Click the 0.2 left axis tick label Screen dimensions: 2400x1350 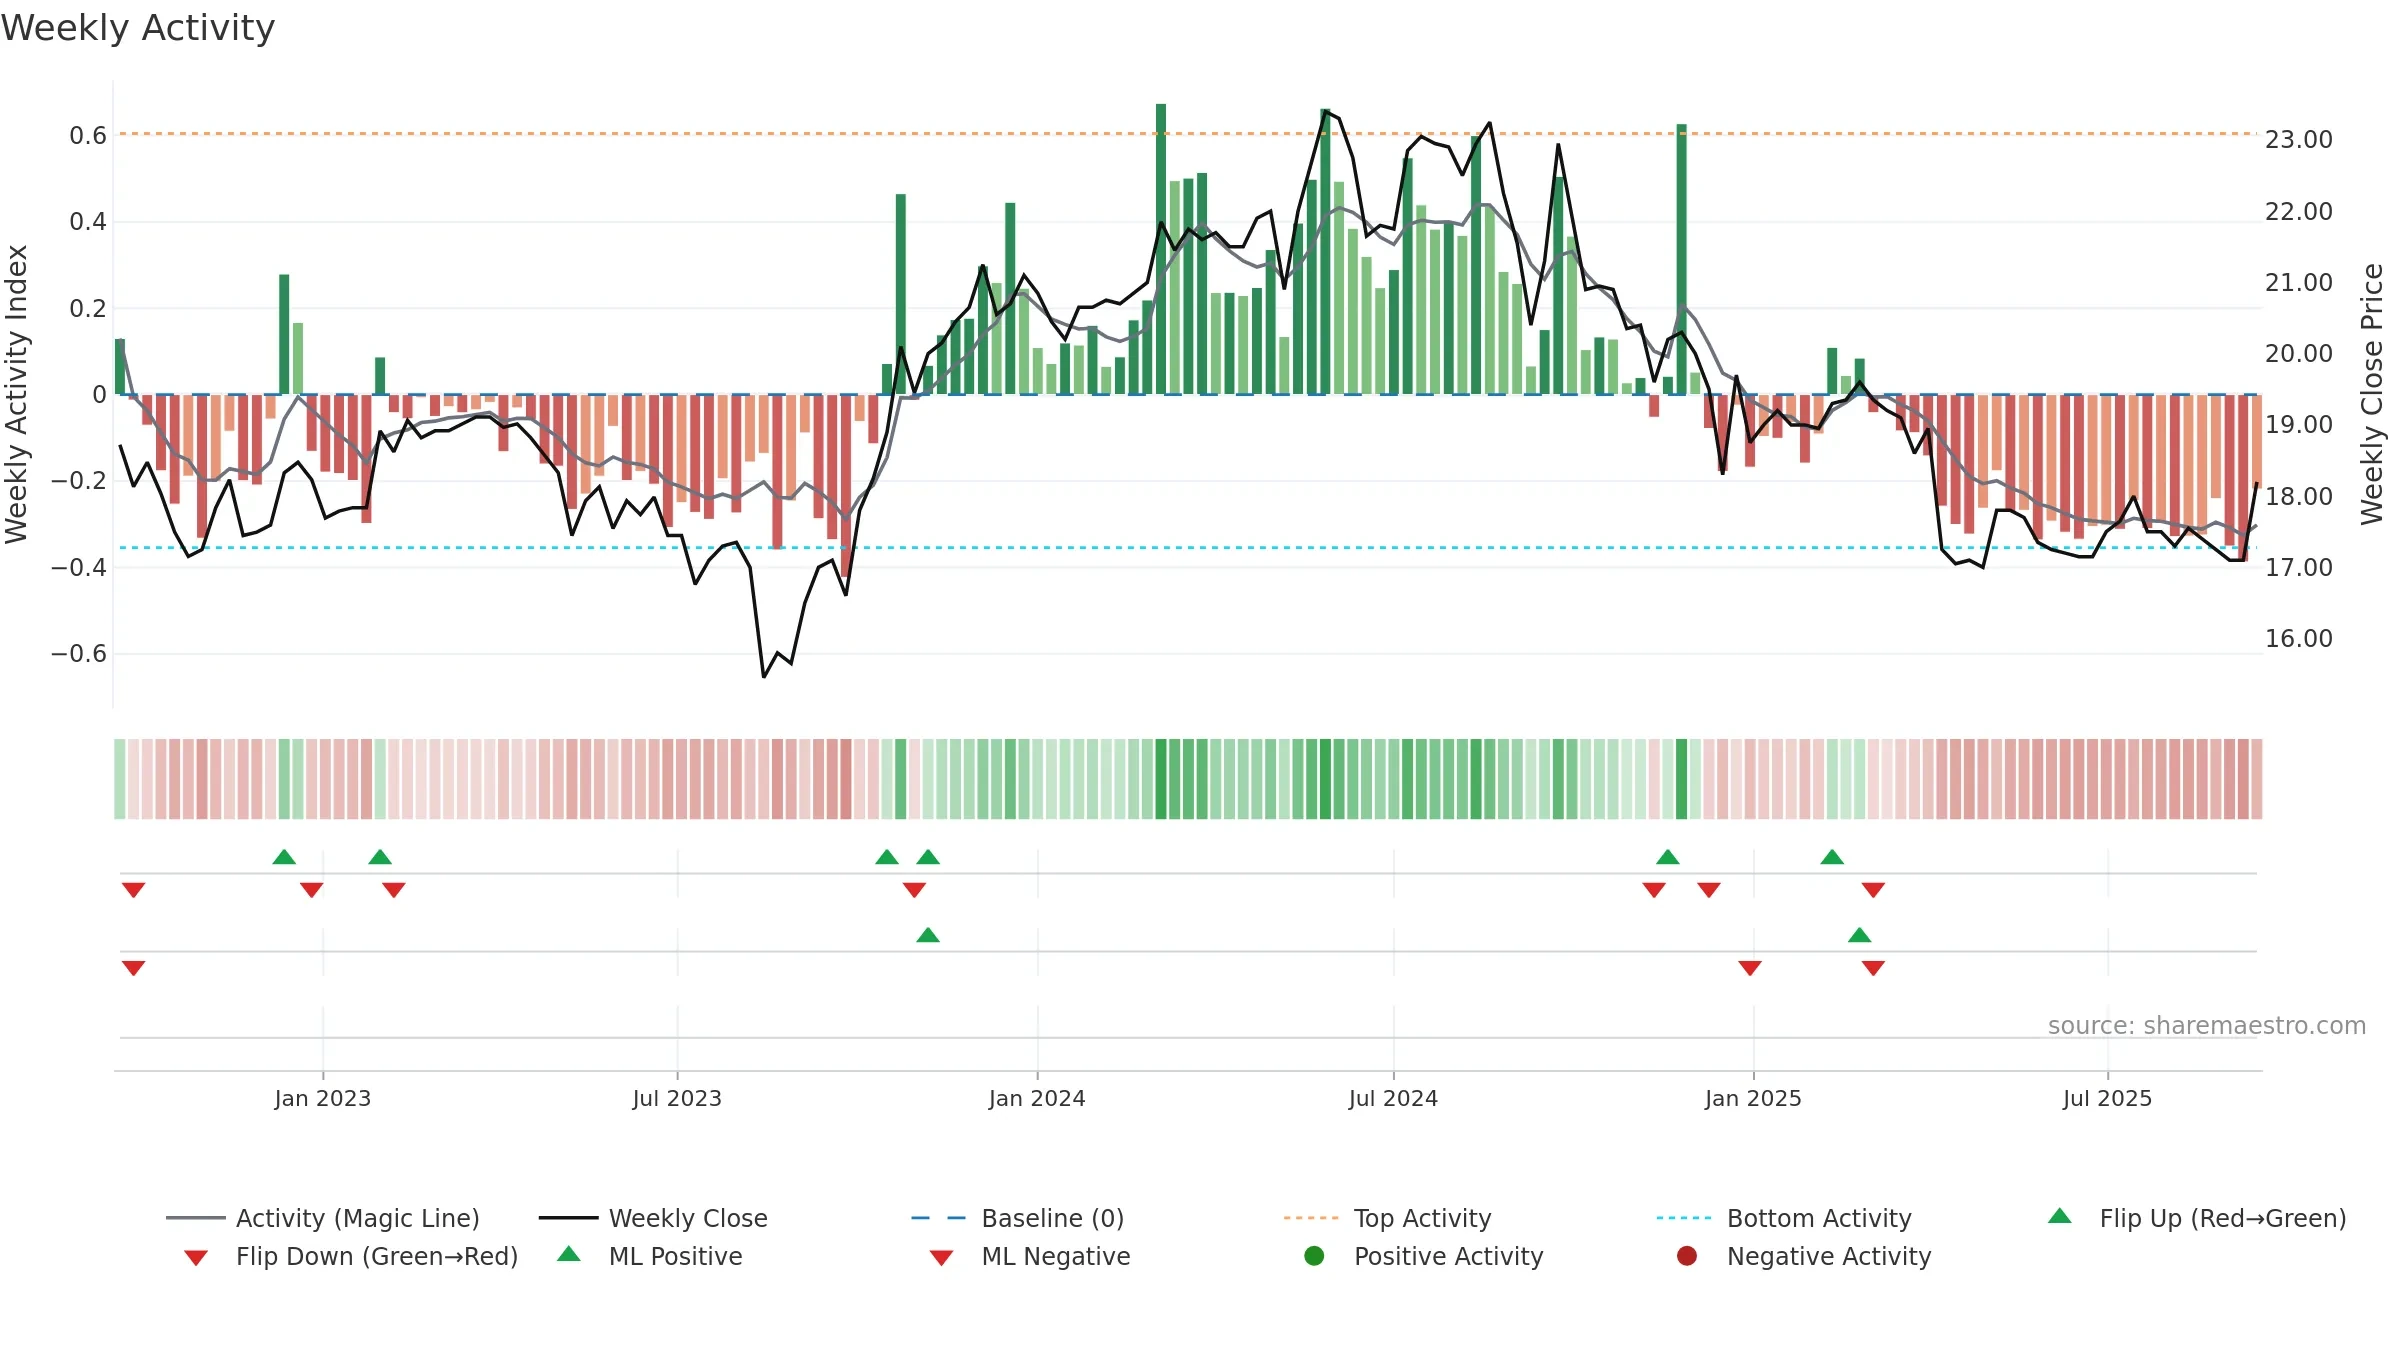coord(88,308)
